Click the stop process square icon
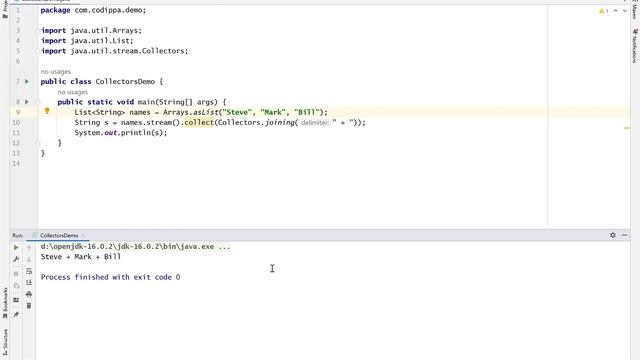The image size is (640, 360). click(x=16, y=273)
